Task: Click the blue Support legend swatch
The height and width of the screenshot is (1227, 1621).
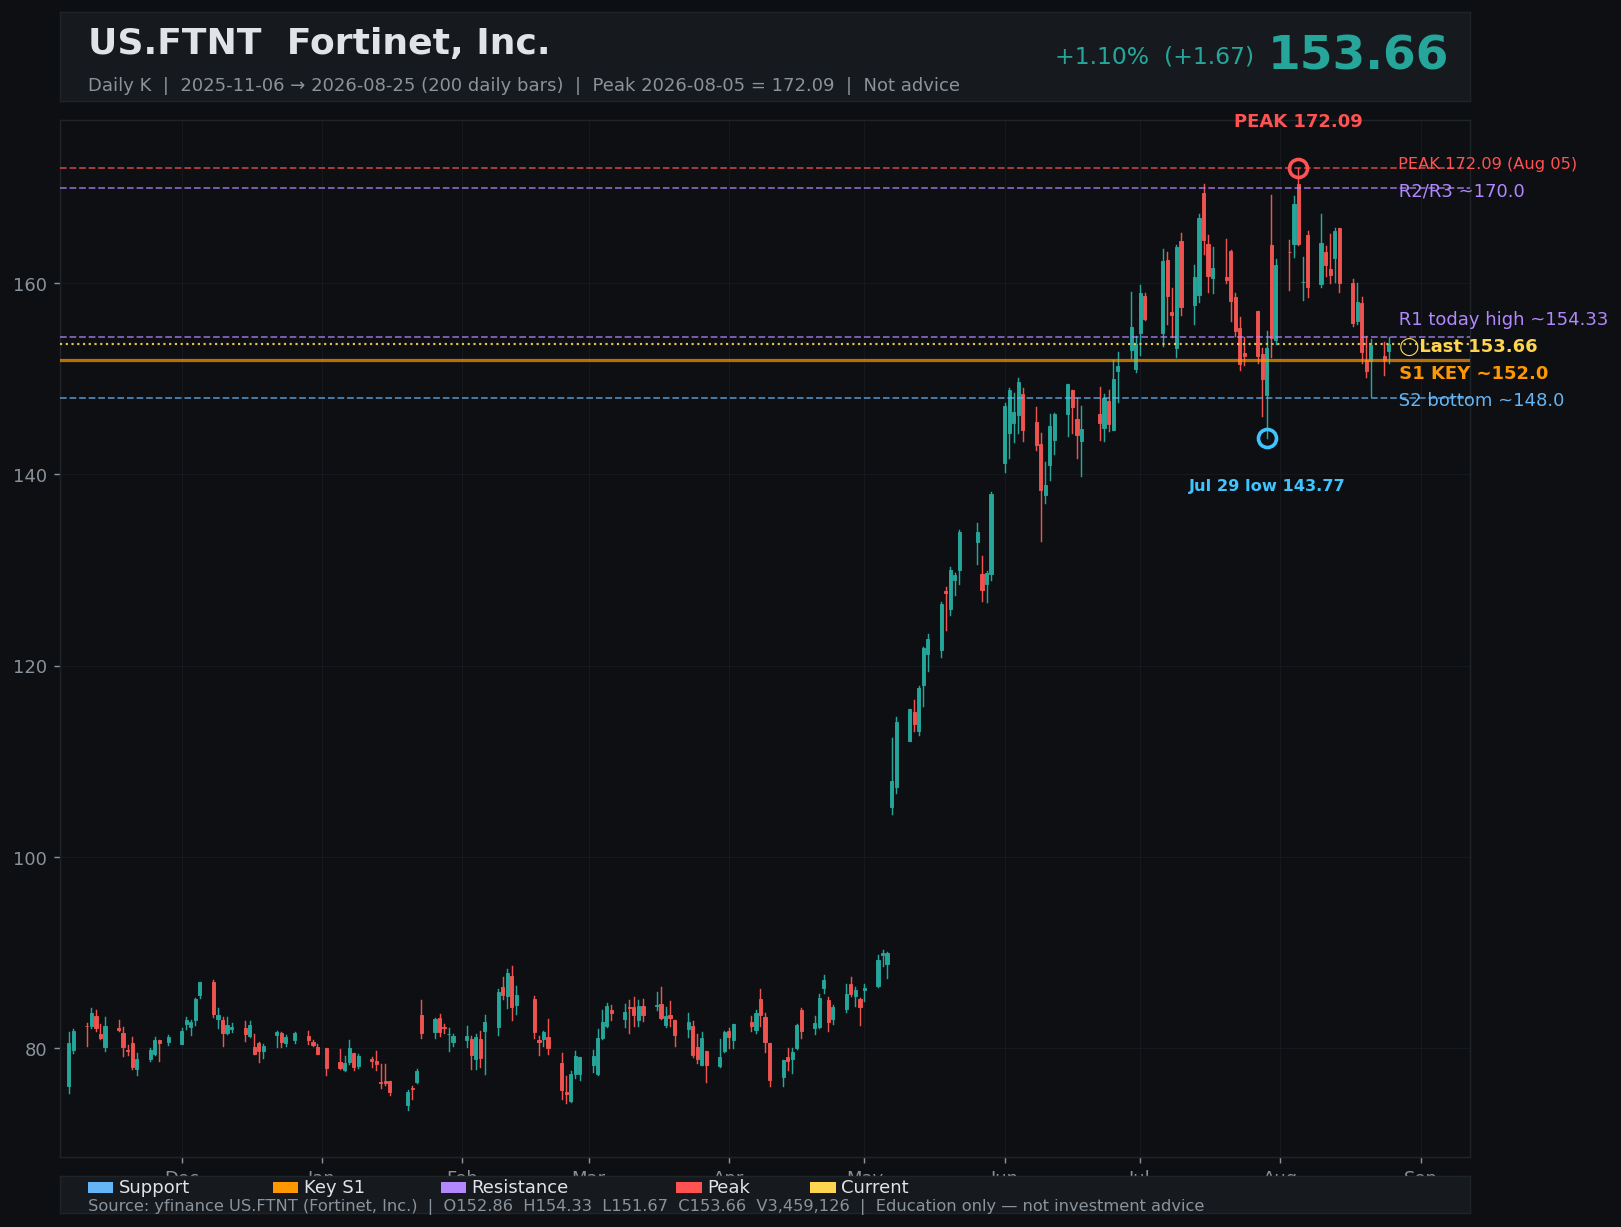Action: point(100,1187)
